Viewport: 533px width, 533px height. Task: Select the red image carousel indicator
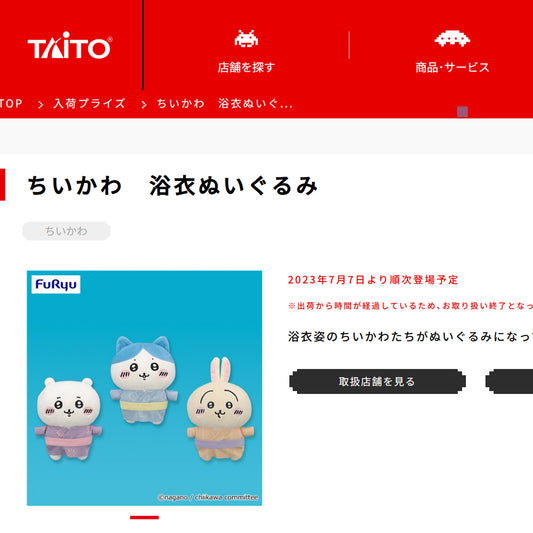tap(144, 517)
